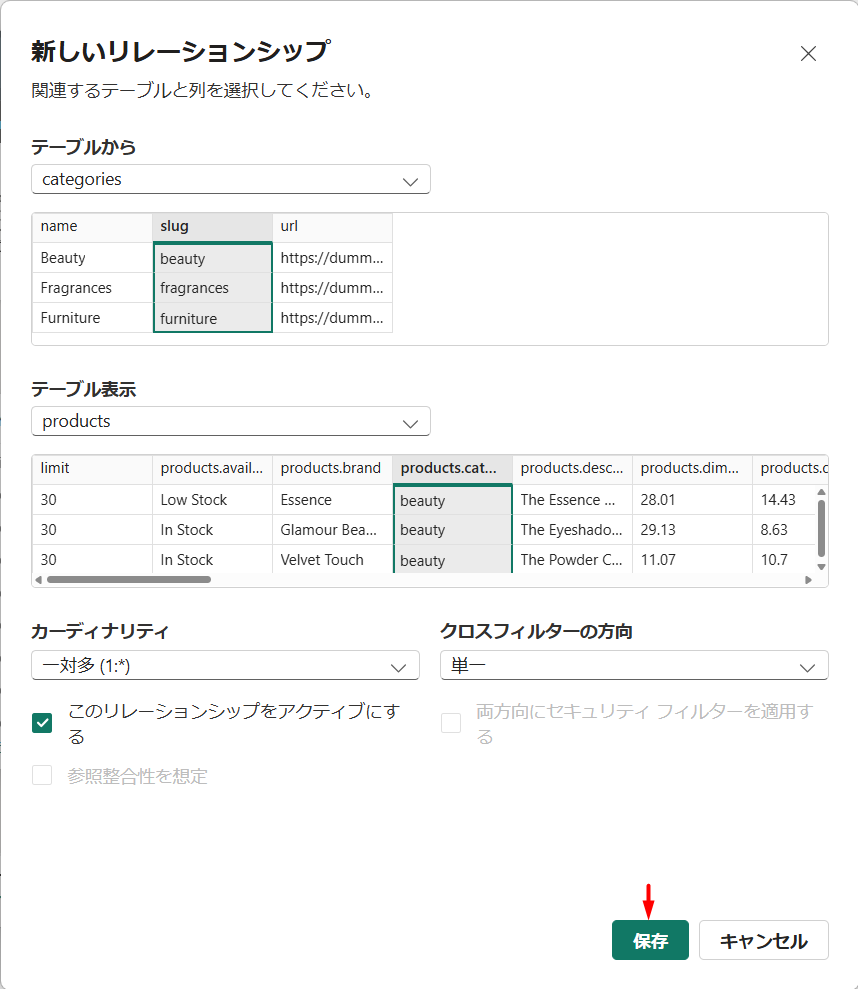This screenshot has height=989, width=858.
Task: Toggle the 参照整合性を想定 checkbox
Action: tap(42, 775)
